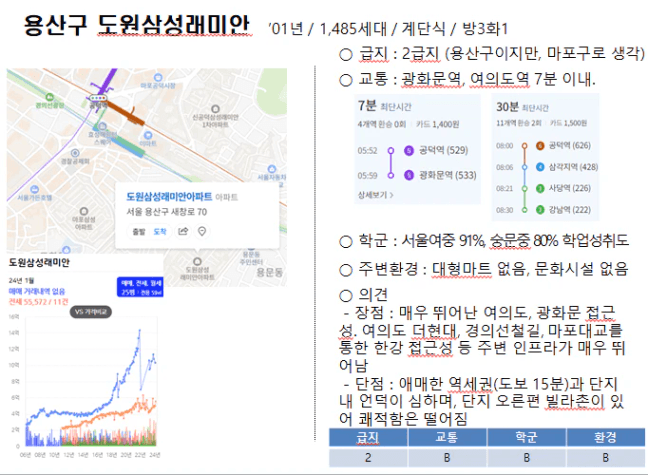Click the 효성해링턴스퀘어 building icon on map

(102, 126)
